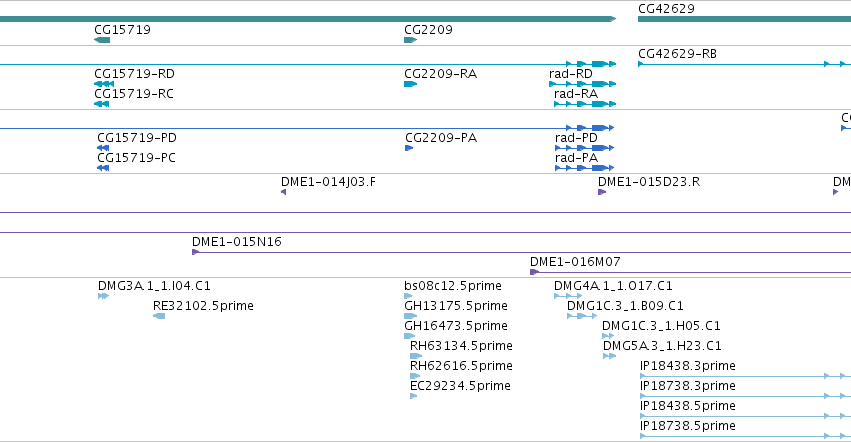Click the DME1-014J03.F marker arrow
Image resolution: width=851 pixels, height=442 pixels.
(x=283, y=192)
